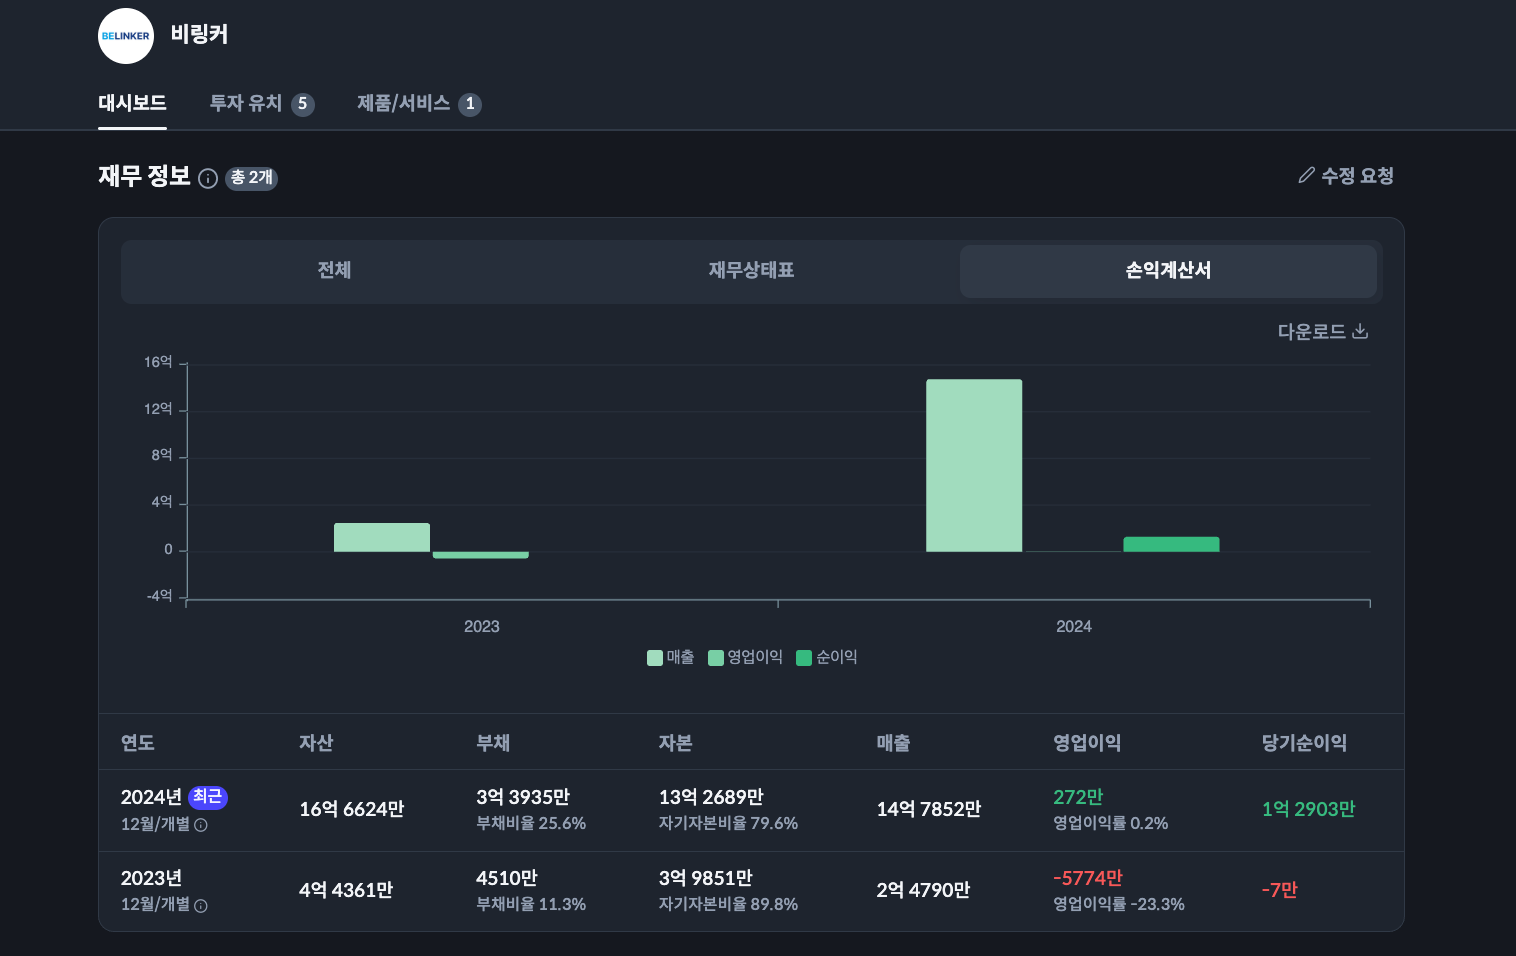Select the 전체 view segment
This screenshot has height=956, width=1516.
[x=334, y=271]
